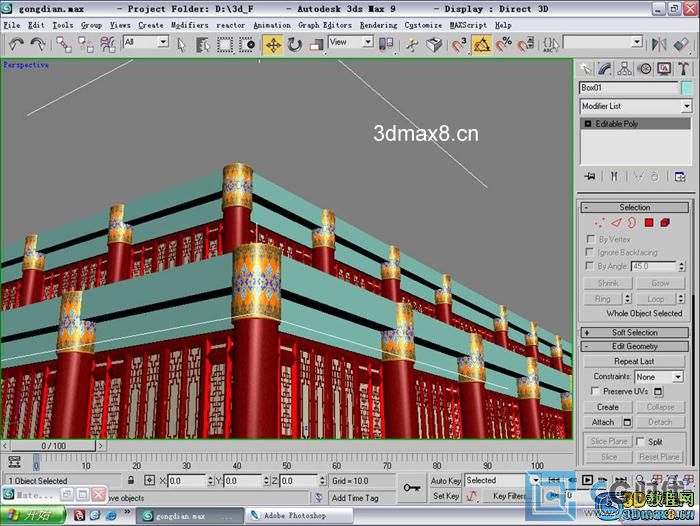The image size is (700, 526).
Task: Toggle Absolute/Offset transform type-in mode
Action: pyautogui.click(x=150, y=480)
